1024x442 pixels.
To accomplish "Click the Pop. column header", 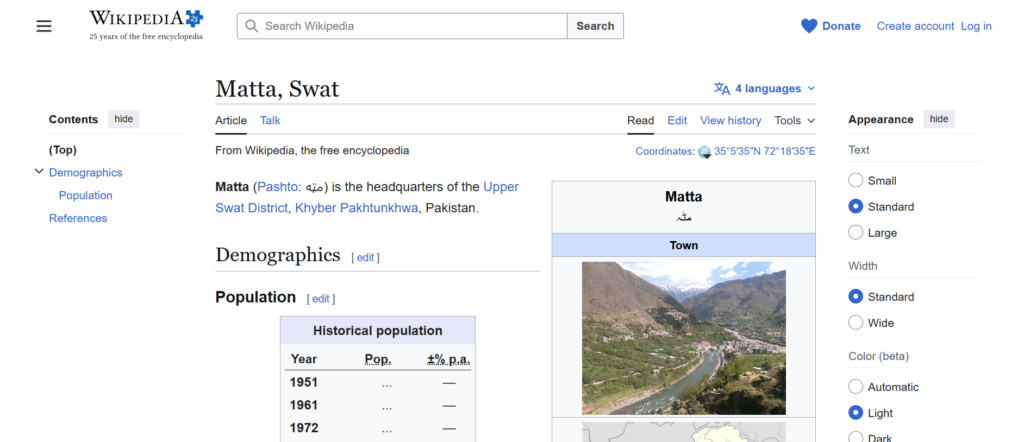I will click(x=378, y=359).
